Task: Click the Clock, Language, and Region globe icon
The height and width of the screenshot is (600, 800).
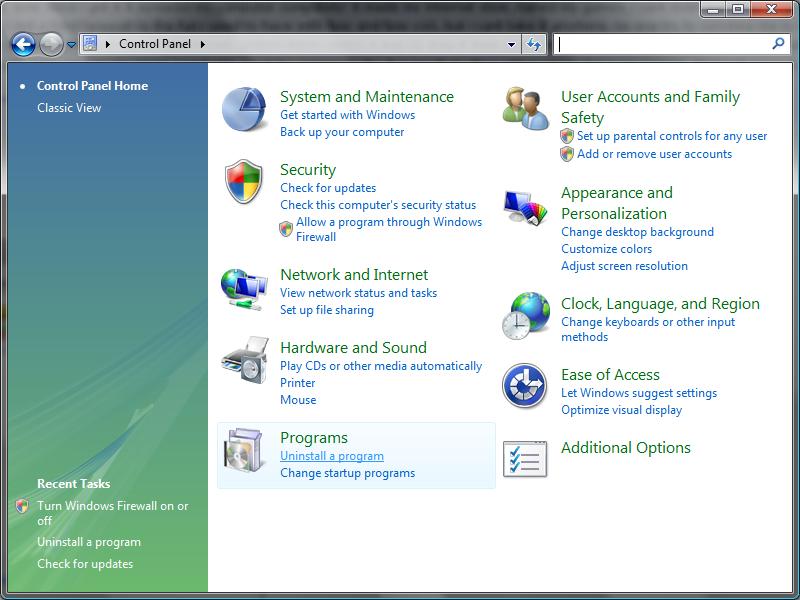Action: (526, 316)
